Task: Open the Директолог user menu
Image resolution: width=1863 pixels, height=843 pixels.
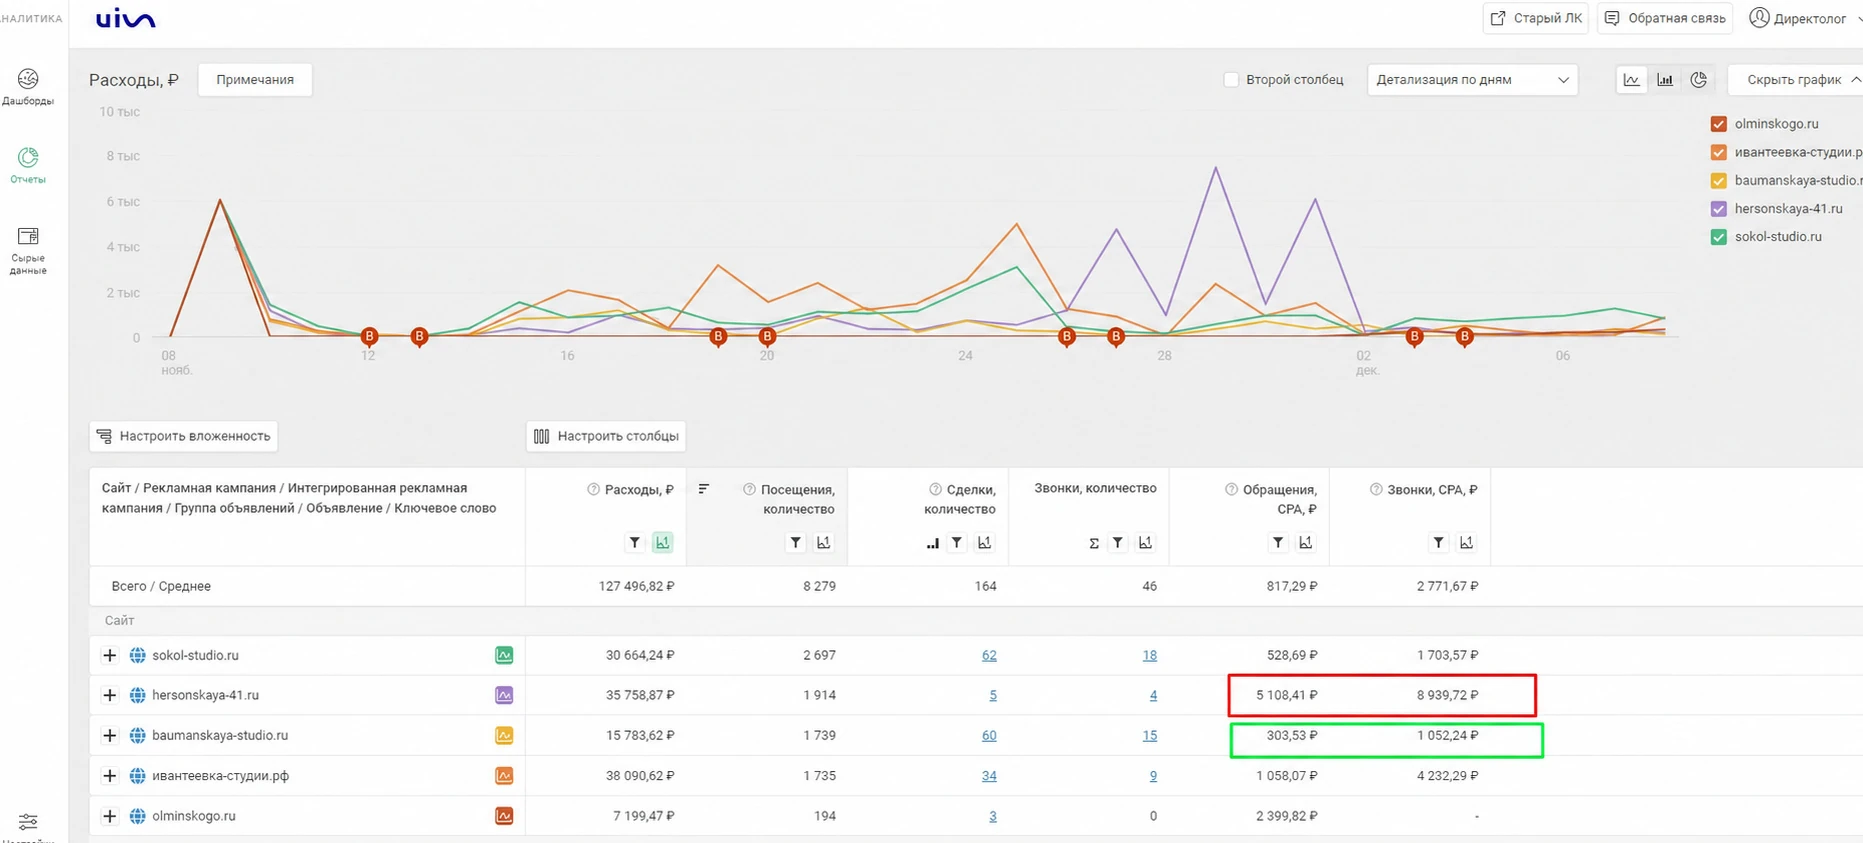Action: (1805, 18)
